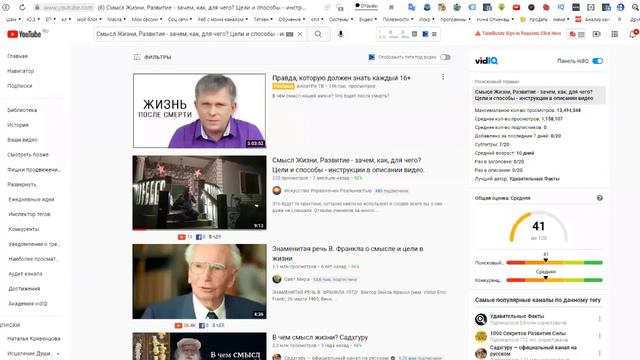Open '1000 Секретов Развития Силы' channel
This screenshot has height=360, width=640.
pos(528,333)
